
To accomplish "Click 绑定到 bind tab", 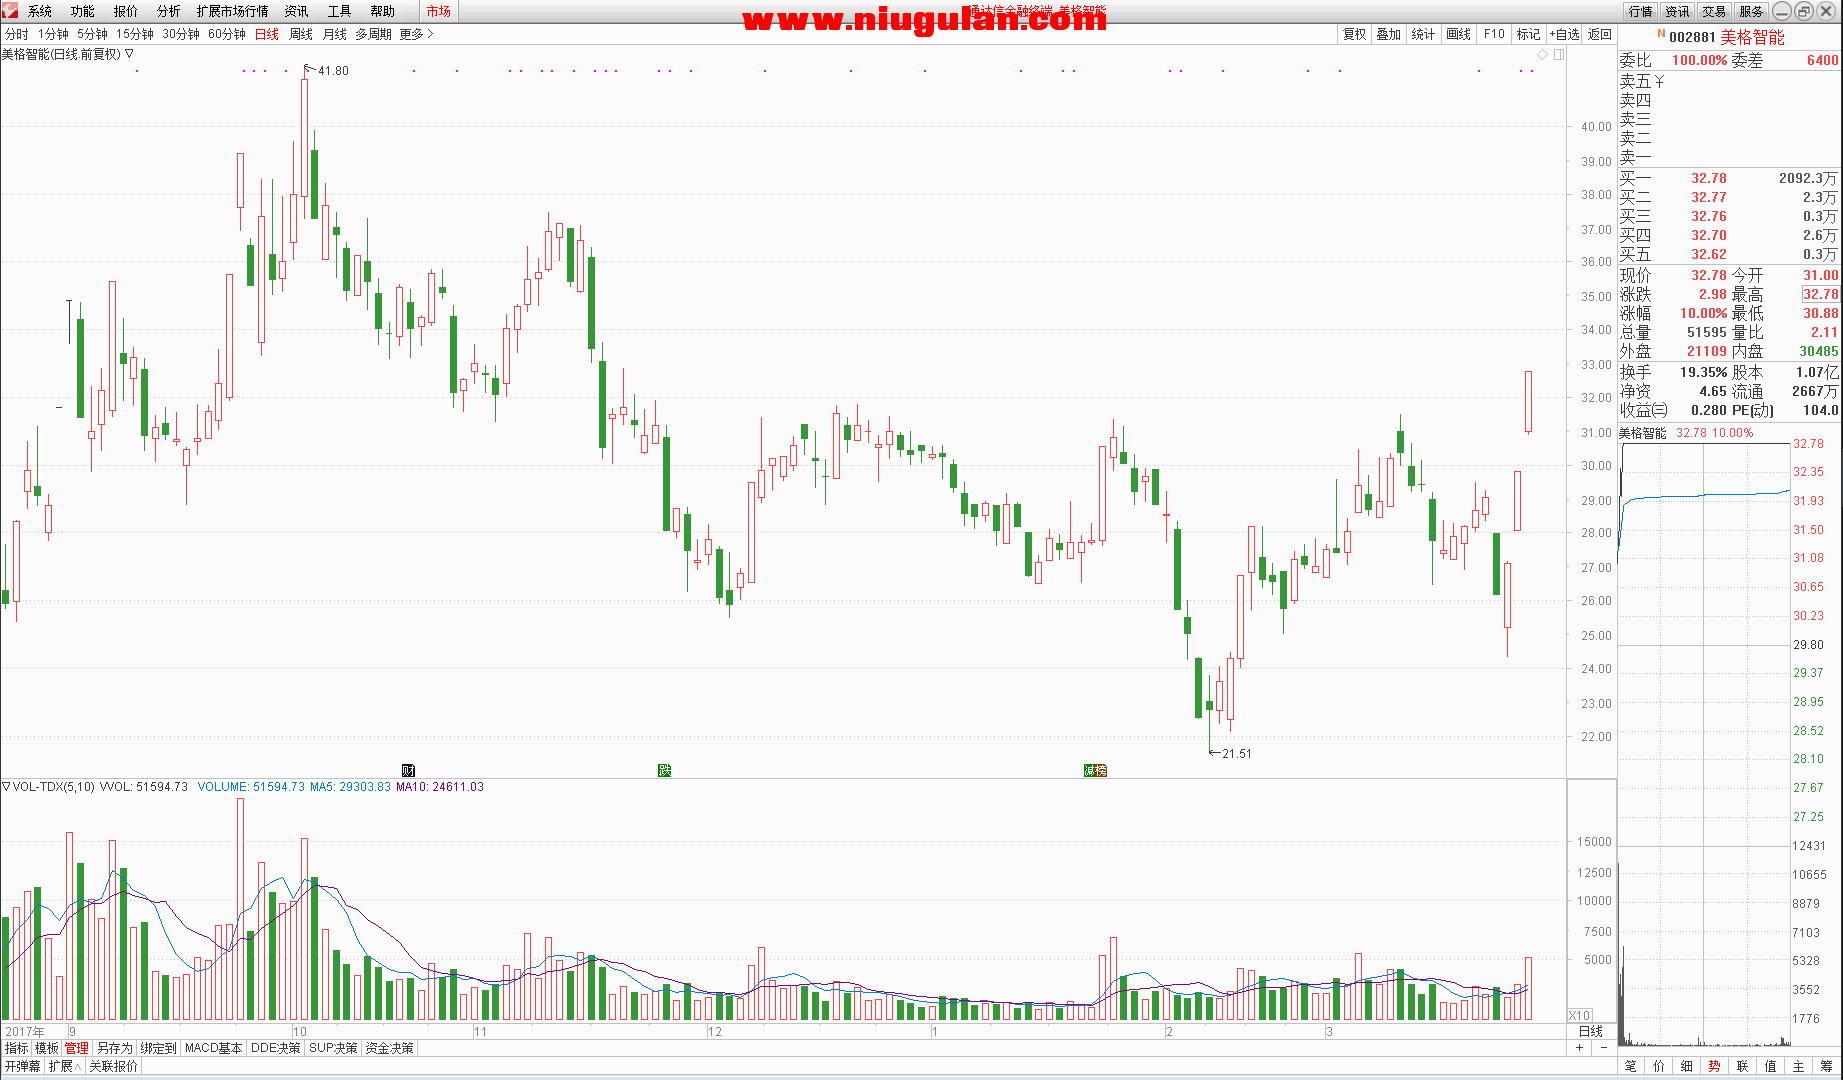I will tap(159, 1049).
